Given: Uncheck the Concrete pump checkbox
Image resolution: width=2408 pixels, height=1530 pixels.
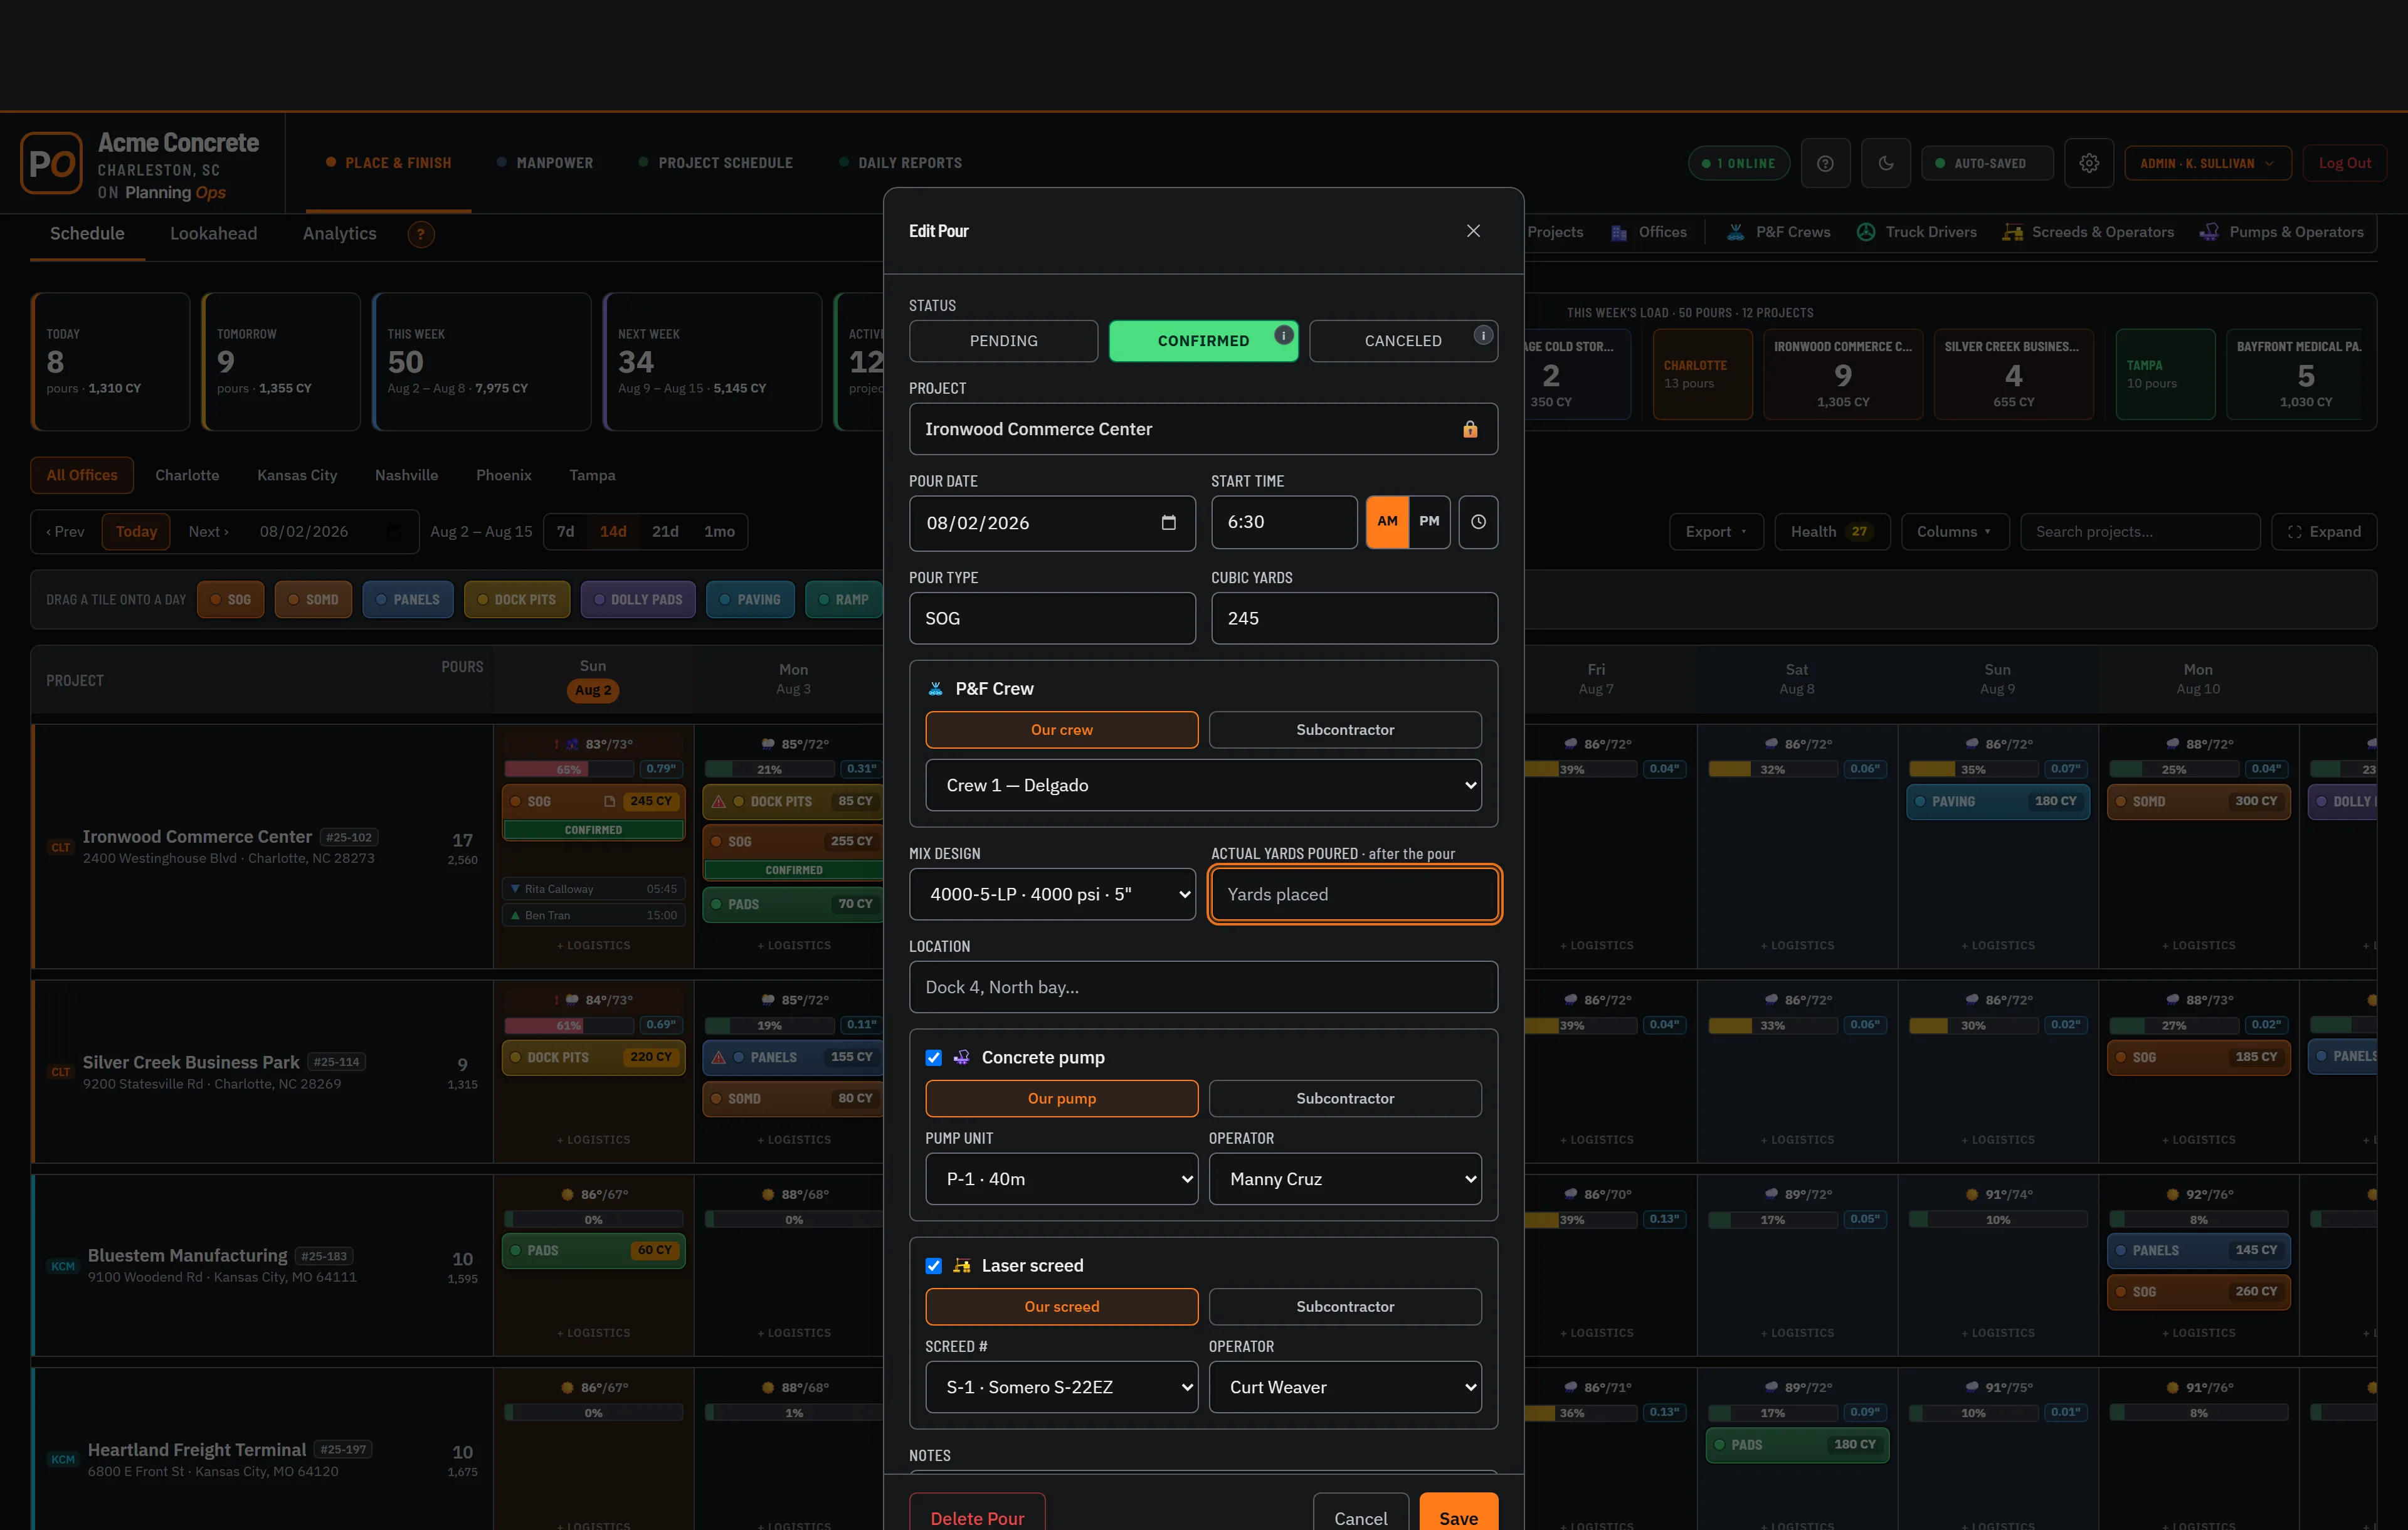Looking at the screenshot, I should (933, 1058).
